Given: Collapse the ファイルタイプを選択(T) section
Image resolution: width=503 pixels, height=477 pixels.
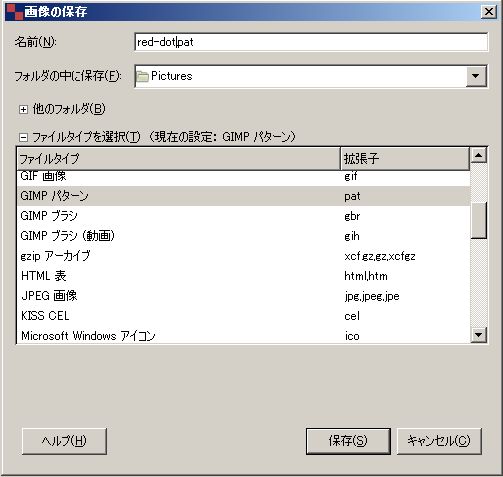Looking at the screenshot, I should (x=23, y=137).
